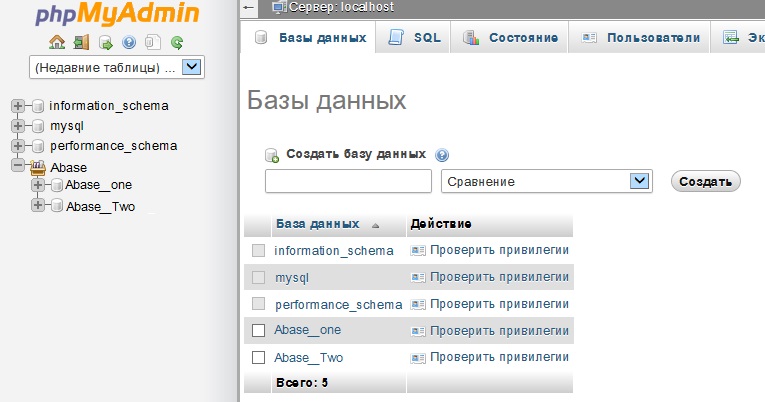The height and width of the screenshot is (402, 765).
Task: Check the Abase__Two database checkbox
Action: (x=258, y=357)
